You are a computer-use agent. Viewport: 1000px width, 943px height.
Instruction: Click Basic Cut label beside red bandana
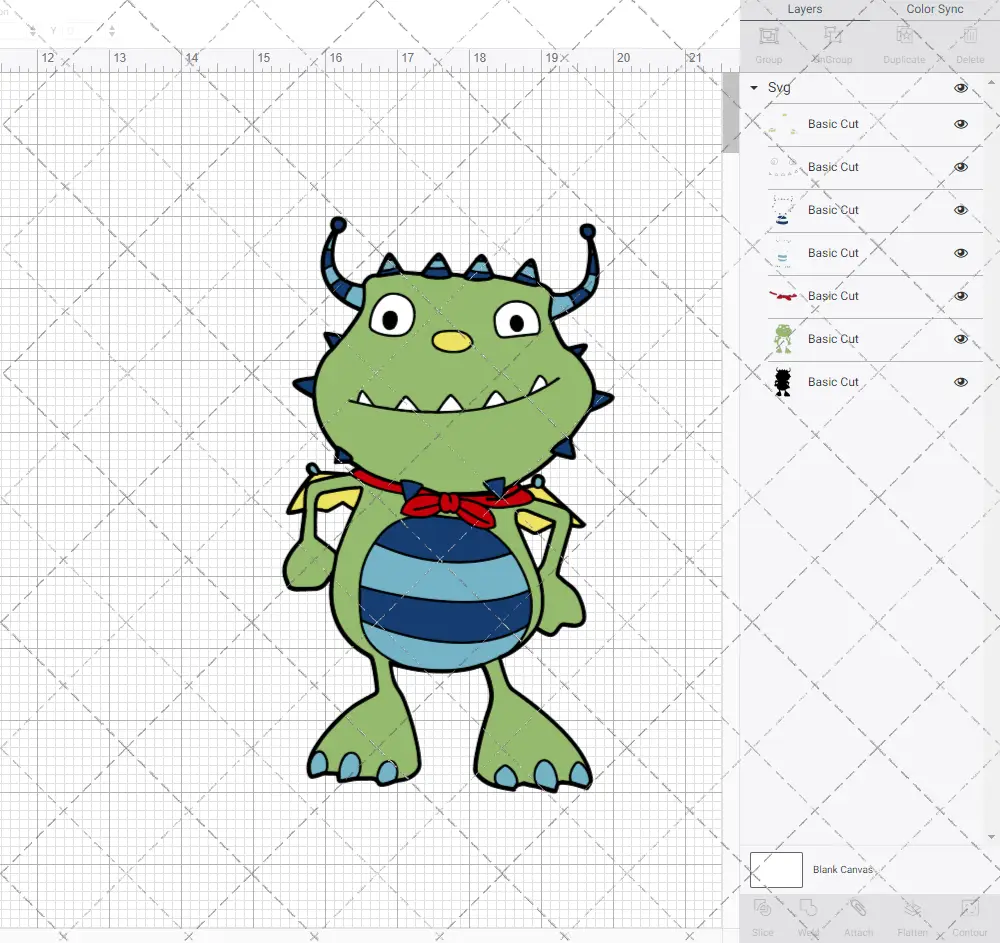point(833,296)
